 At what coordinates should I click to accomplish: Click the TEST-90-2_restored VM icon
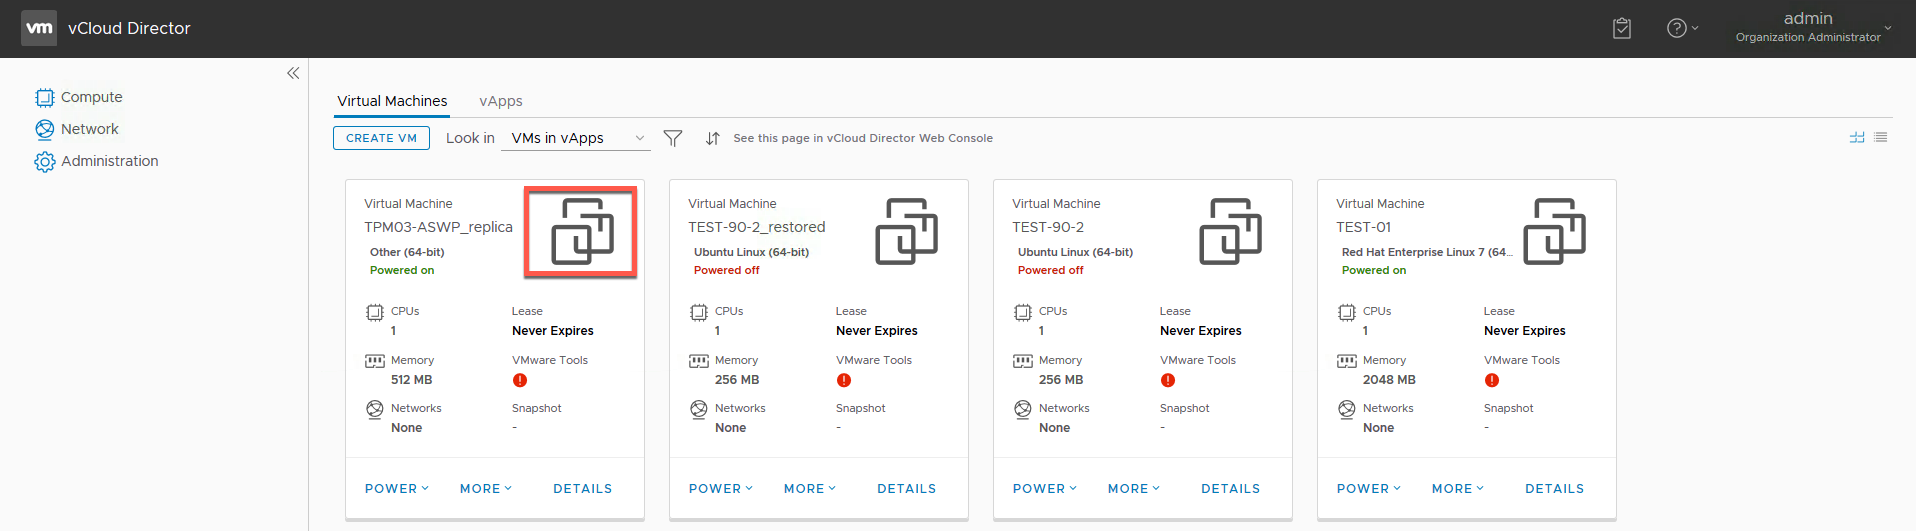[x=906, y=231]
